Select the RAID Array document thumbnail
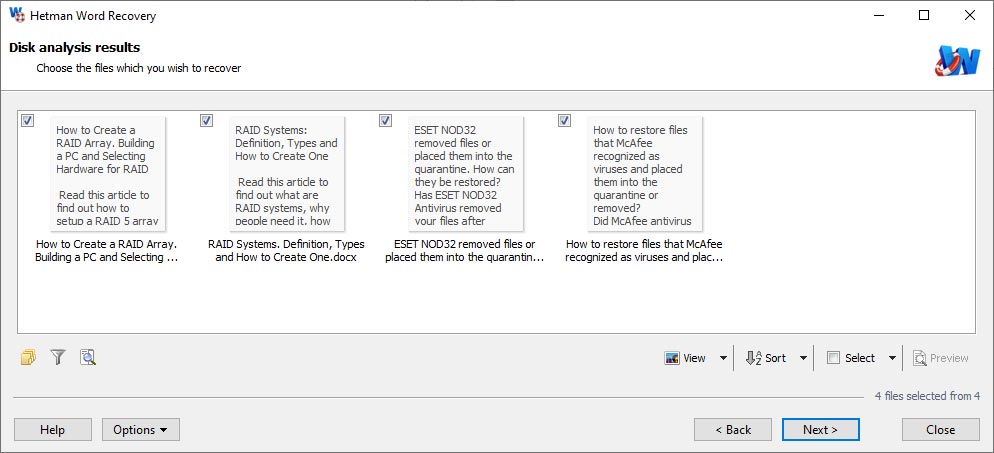Image resolution: width=994 pixels, height=453 pixels. 108,173
